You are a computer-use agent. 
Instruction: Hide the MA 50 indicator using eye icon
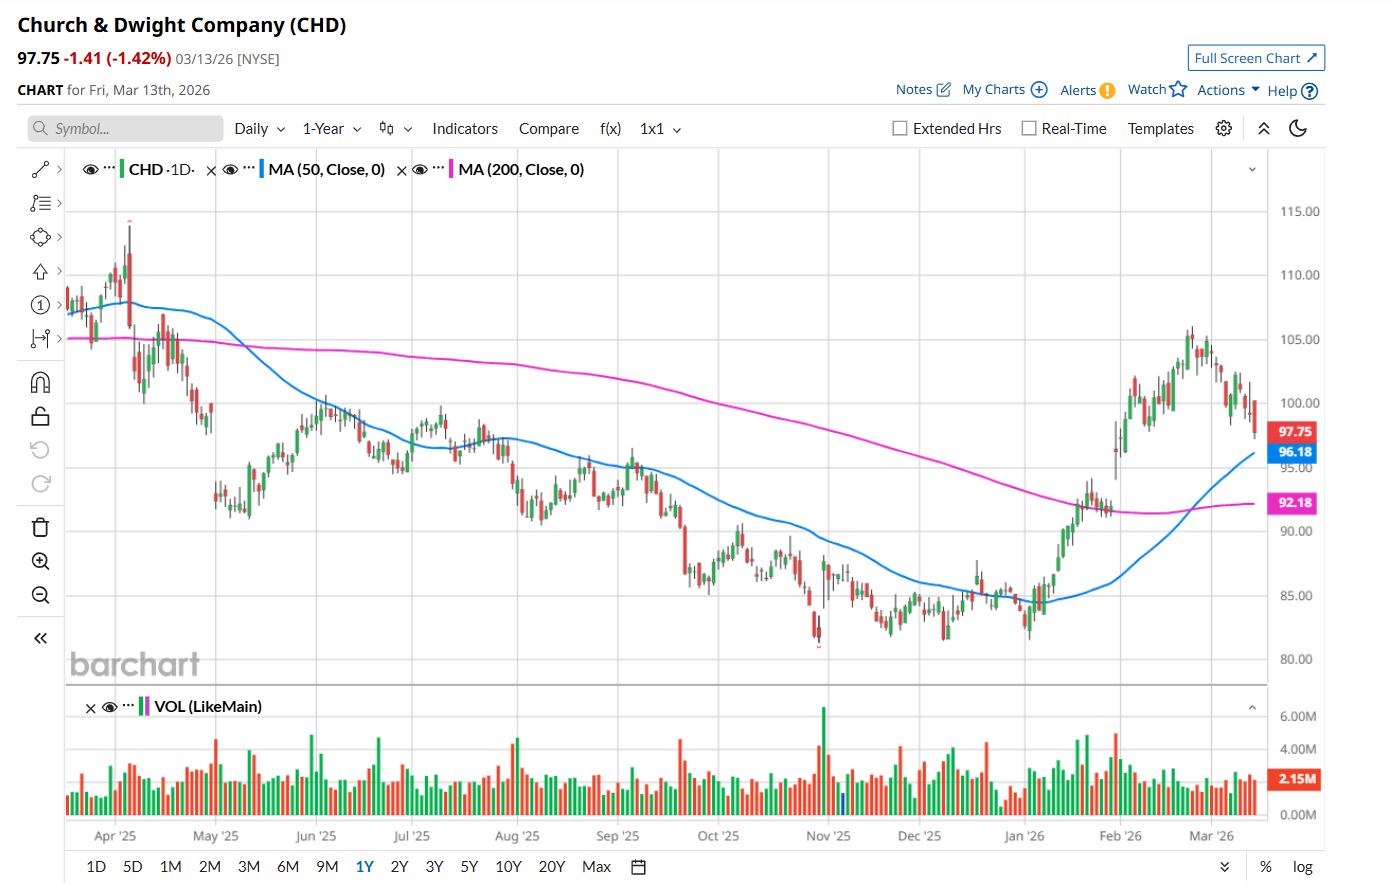[231, 170]
